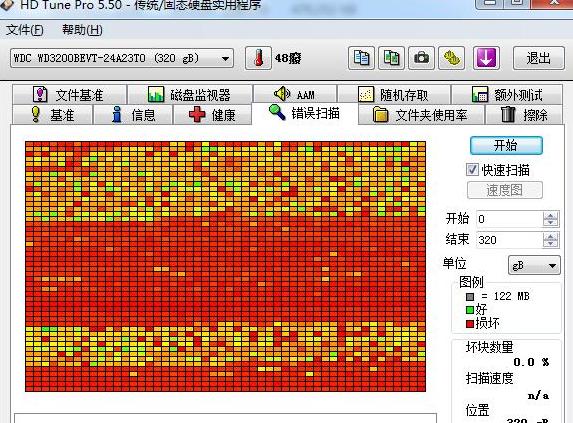Toggle the 快速扫描 checkbox

point(472,169)
